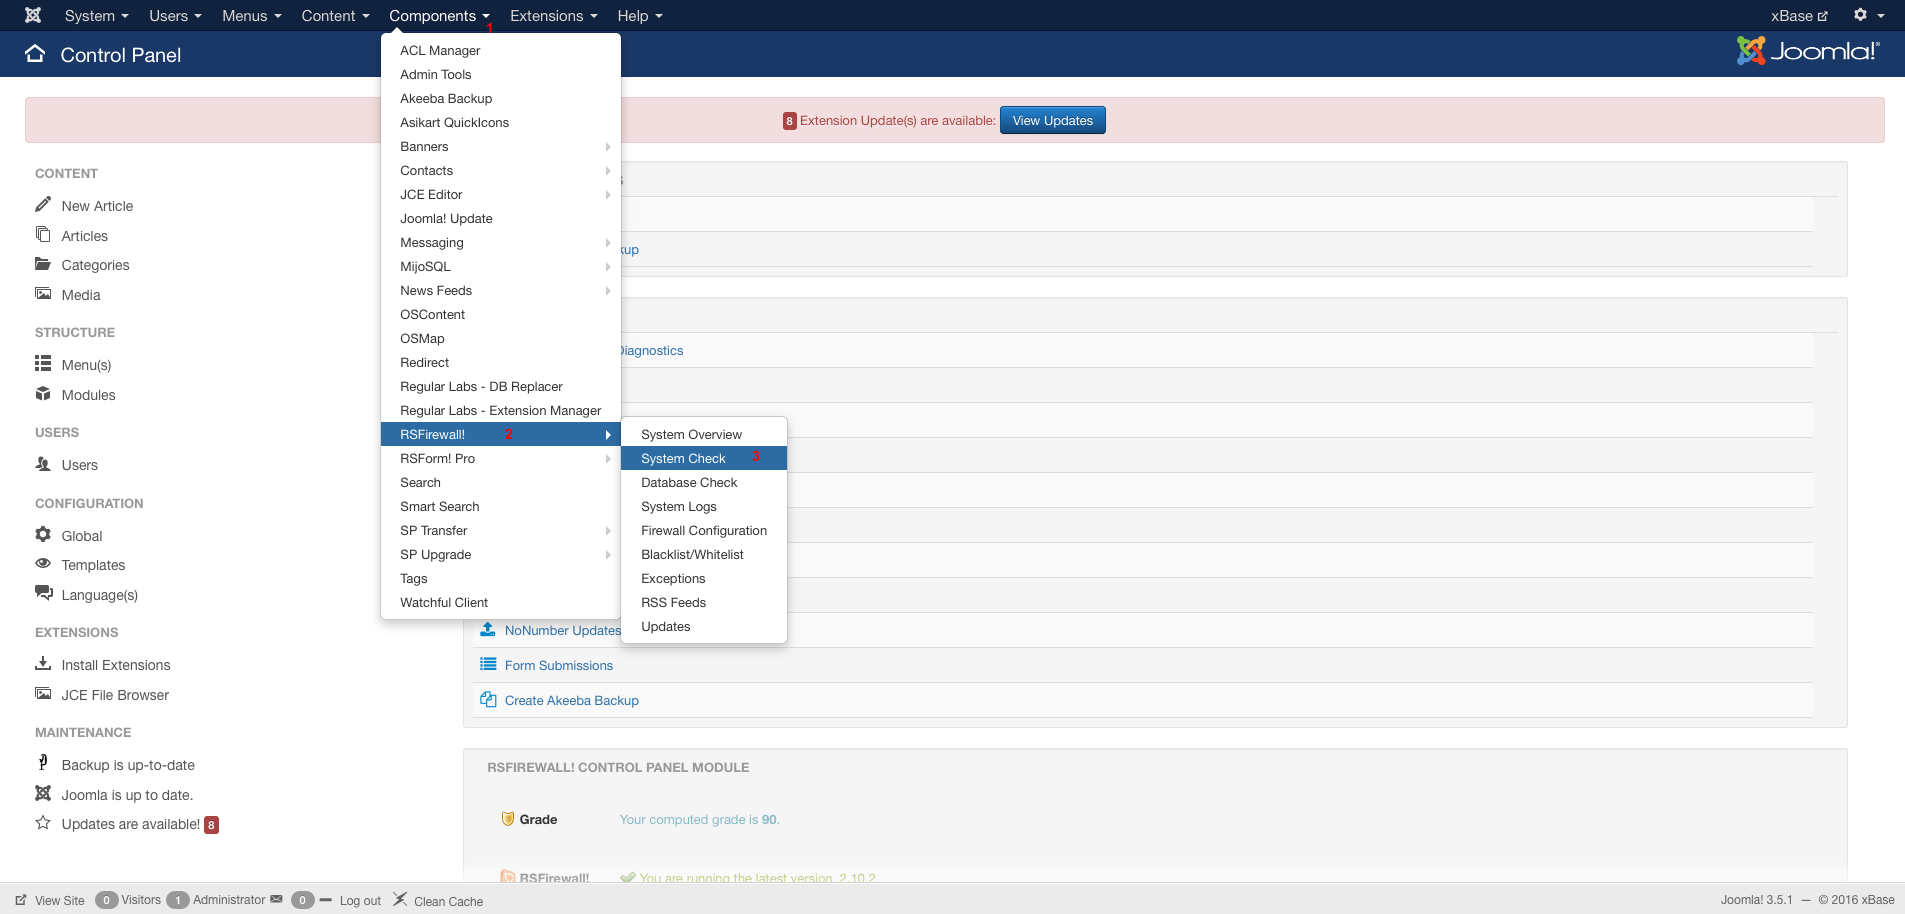Click the Global configuration cog icon
This screenshot has height=914, width=1905.
click(x=43, y=534)
